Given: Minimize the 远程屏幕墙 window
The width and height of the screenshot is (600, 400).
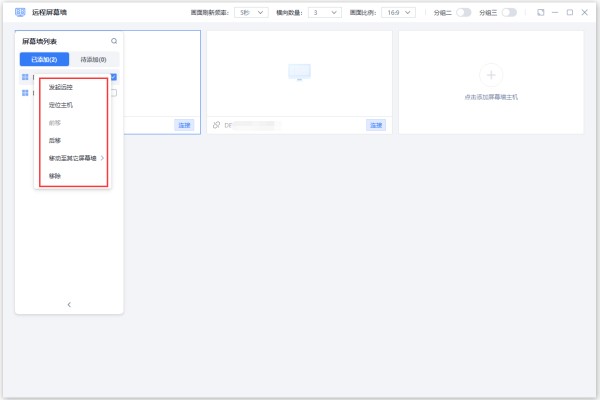Looking at the screenshot, I should click(x=555, y=13).
